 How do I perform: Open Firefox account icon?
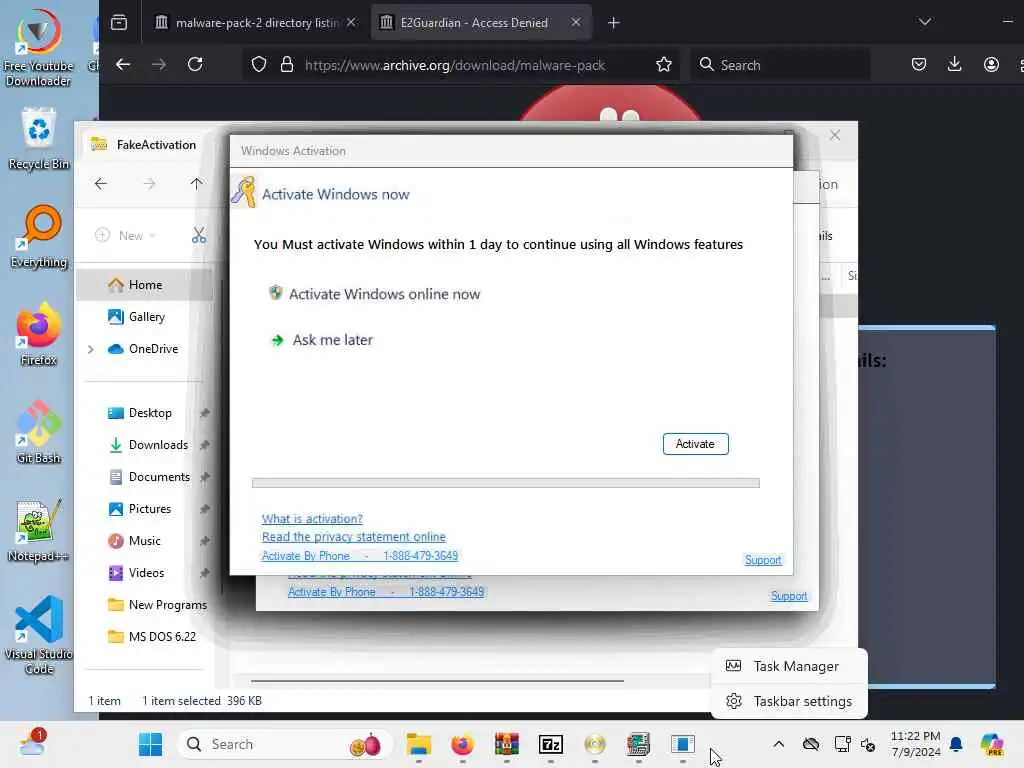coord(991,64)
